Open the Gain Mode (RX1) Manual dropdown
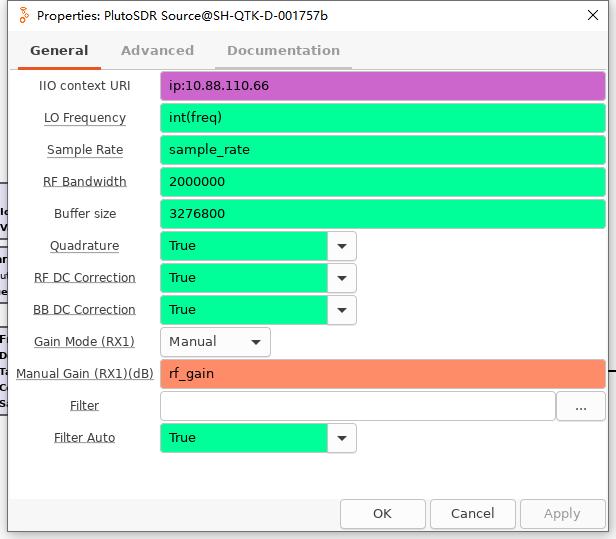Image resolution: width=616 pixels, height=539 pixels. pos(215,342)
